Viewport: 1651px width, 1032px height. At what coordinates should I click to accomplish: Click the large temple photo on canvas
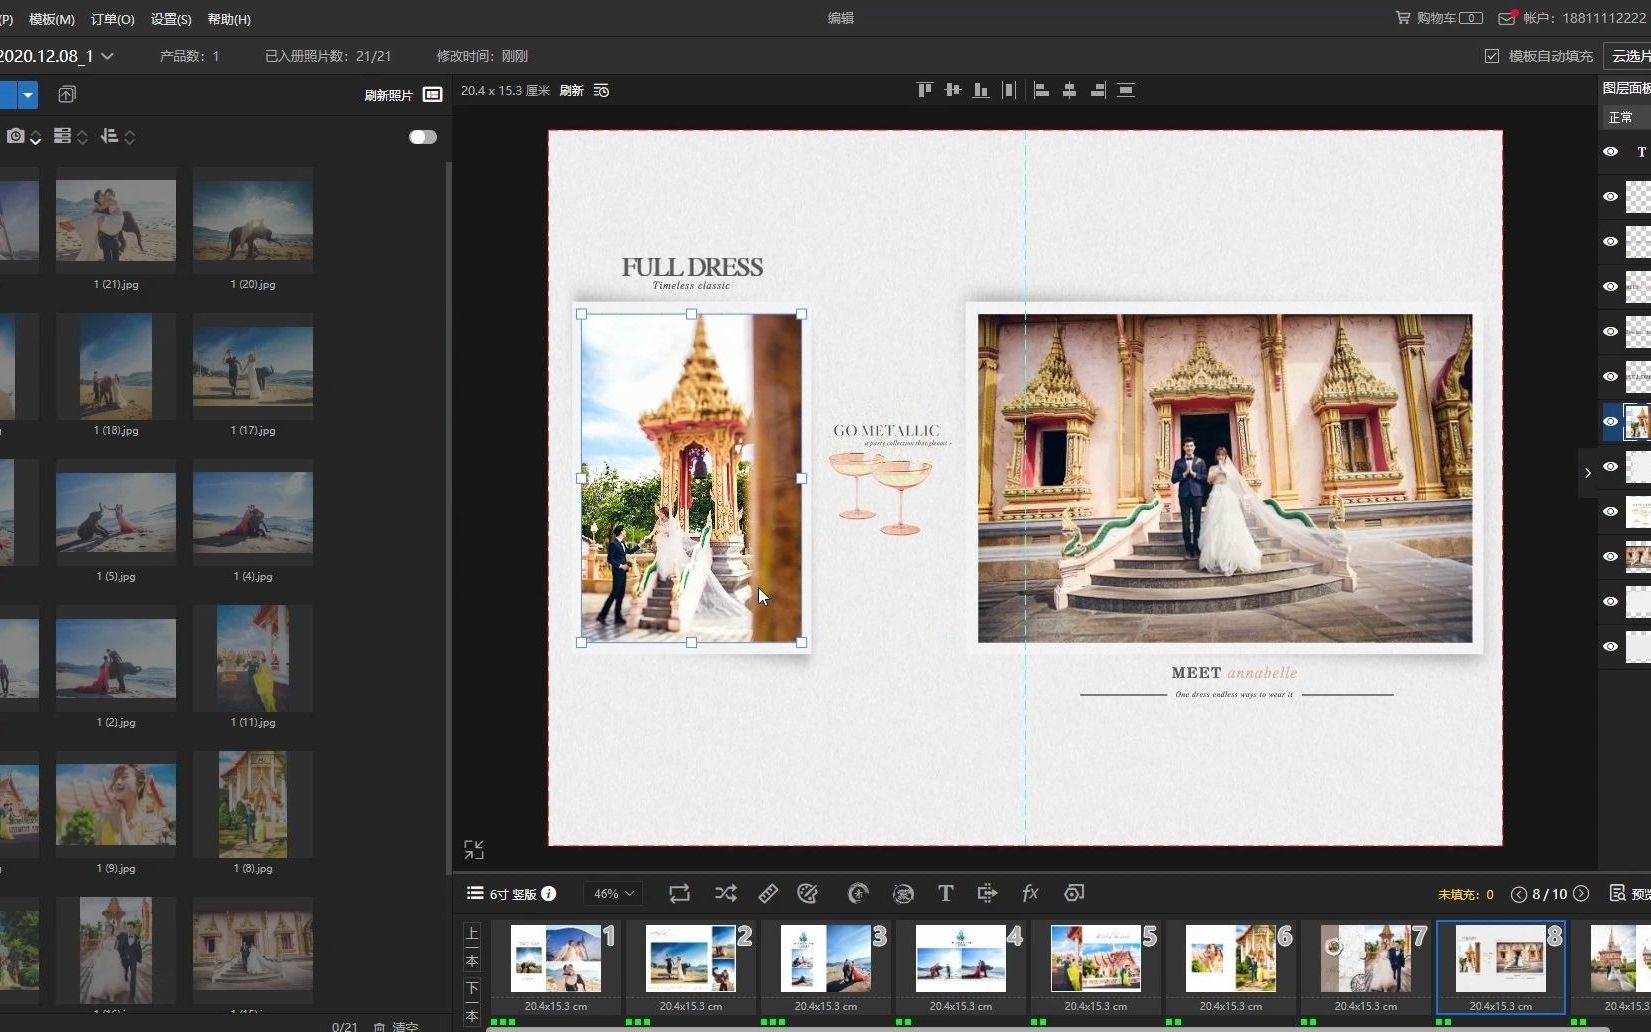pyautogui.click(x=1225, y=478)
